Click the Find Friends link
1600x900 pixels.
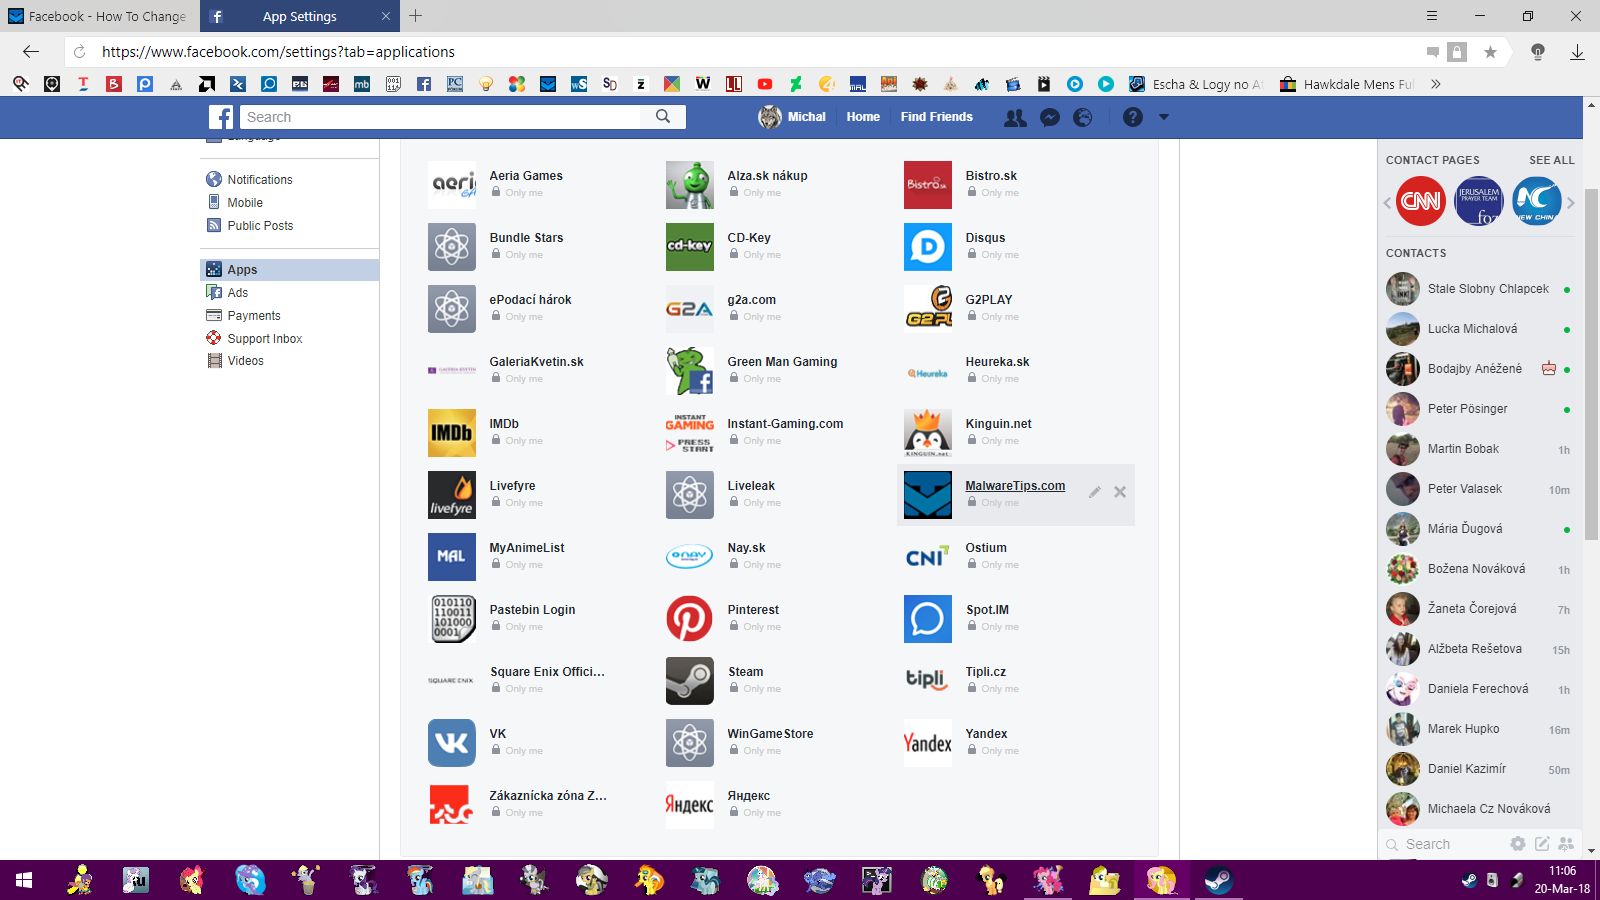[936, 117]
